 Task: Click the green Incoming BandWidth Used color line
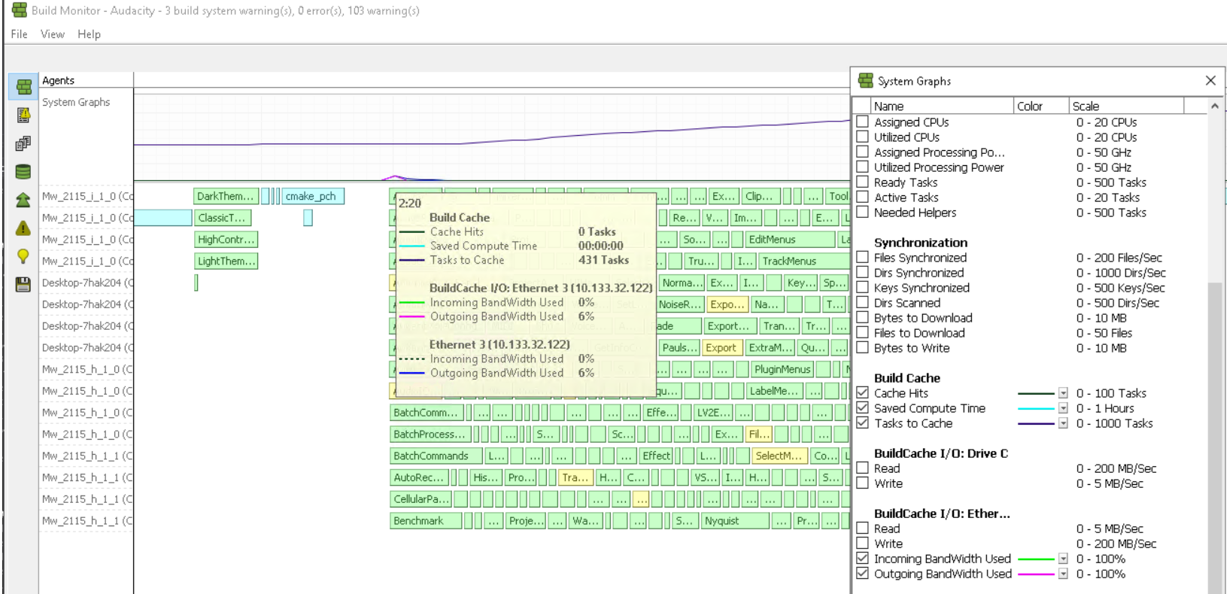(1035, 559)
